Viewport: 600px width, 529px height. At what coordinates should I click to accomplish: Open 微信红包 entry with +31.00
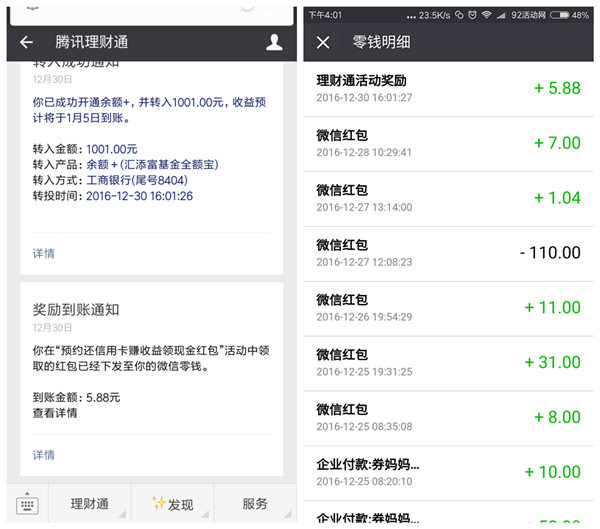tap(448, 363)
